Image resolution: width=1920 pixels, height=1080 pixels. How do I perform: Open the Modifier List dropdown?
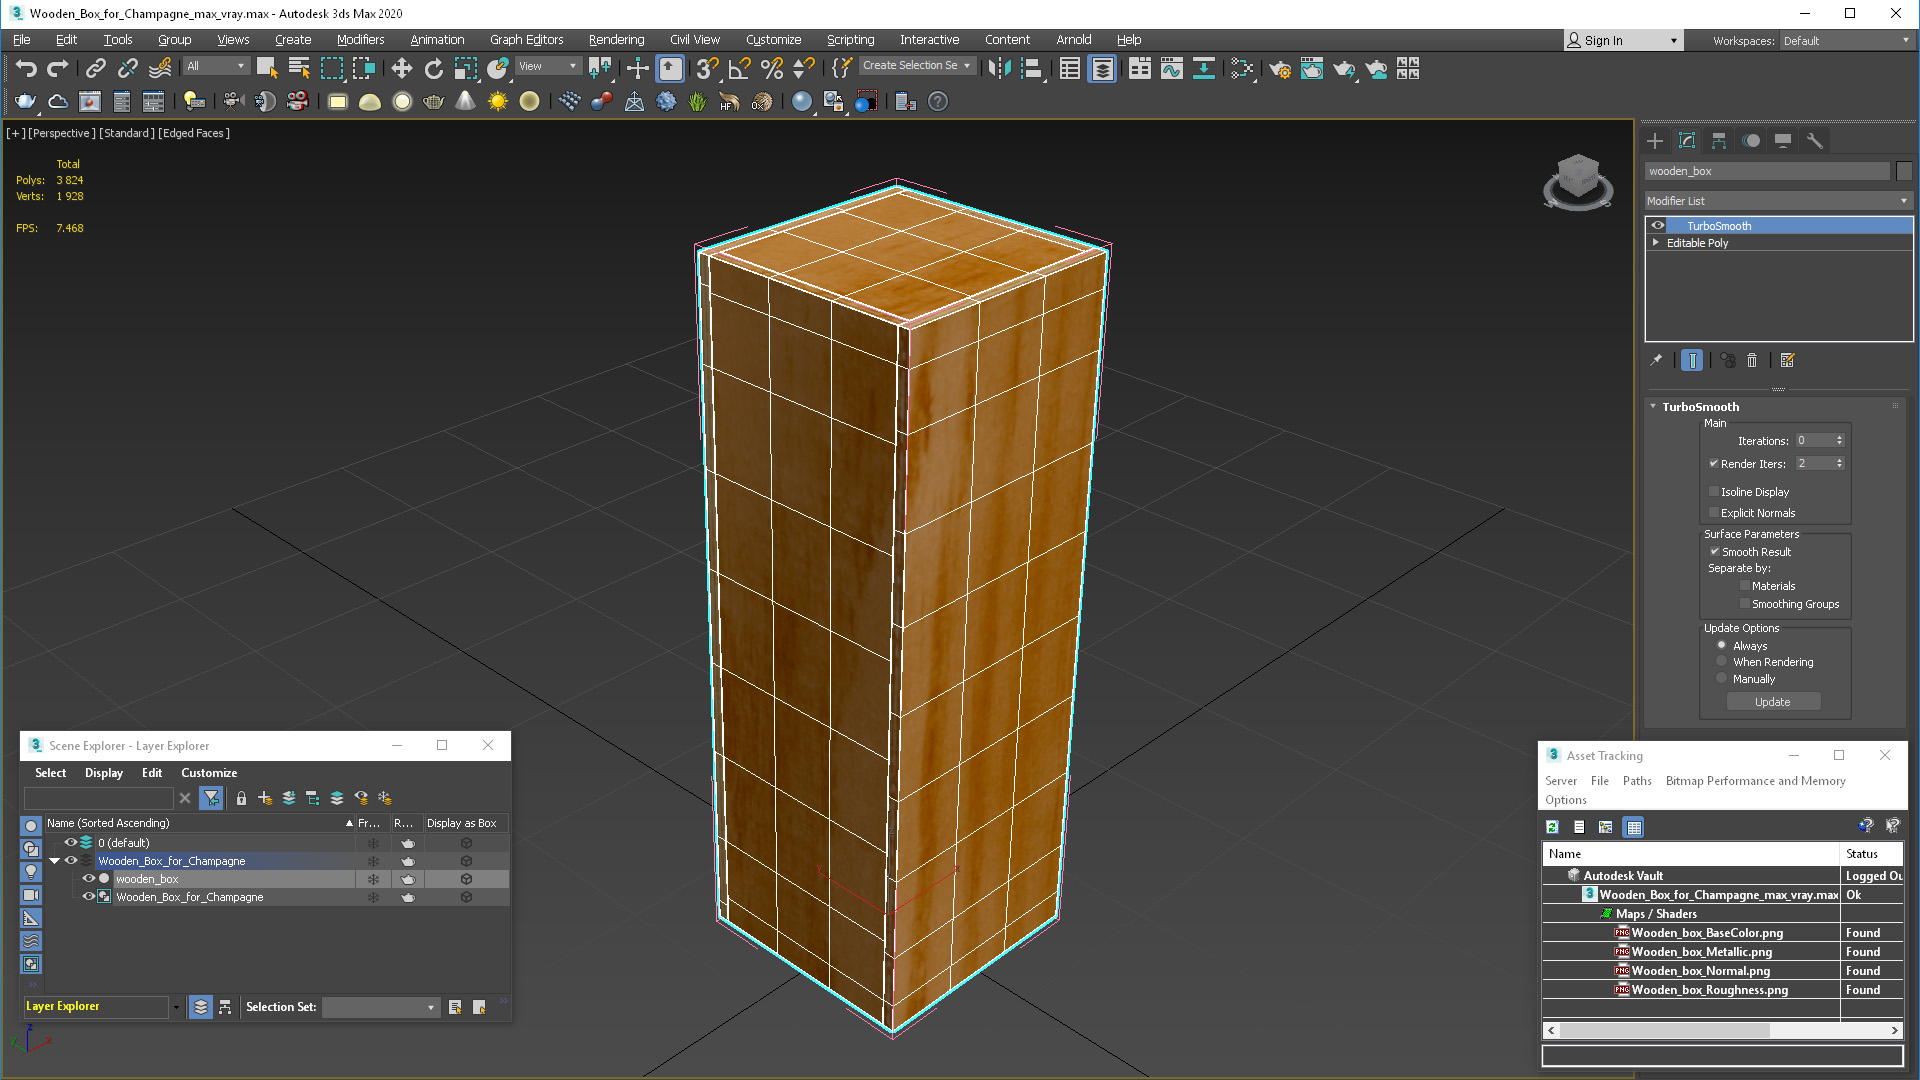[x=1778, y=201]
